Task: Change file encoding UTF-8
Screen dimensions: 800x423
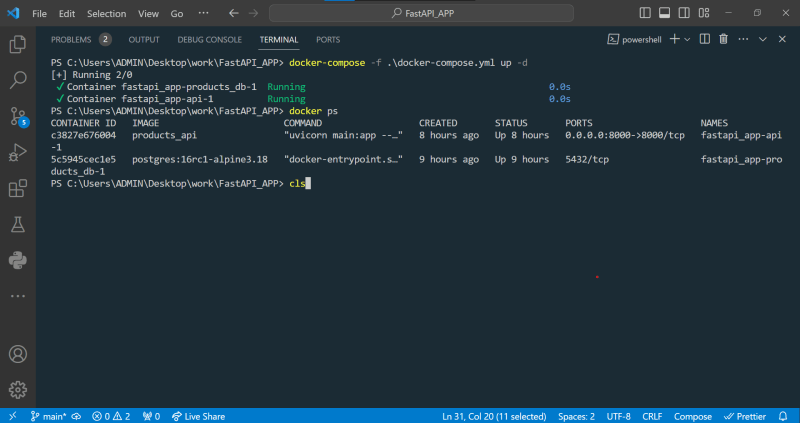Action: point(618,416)
